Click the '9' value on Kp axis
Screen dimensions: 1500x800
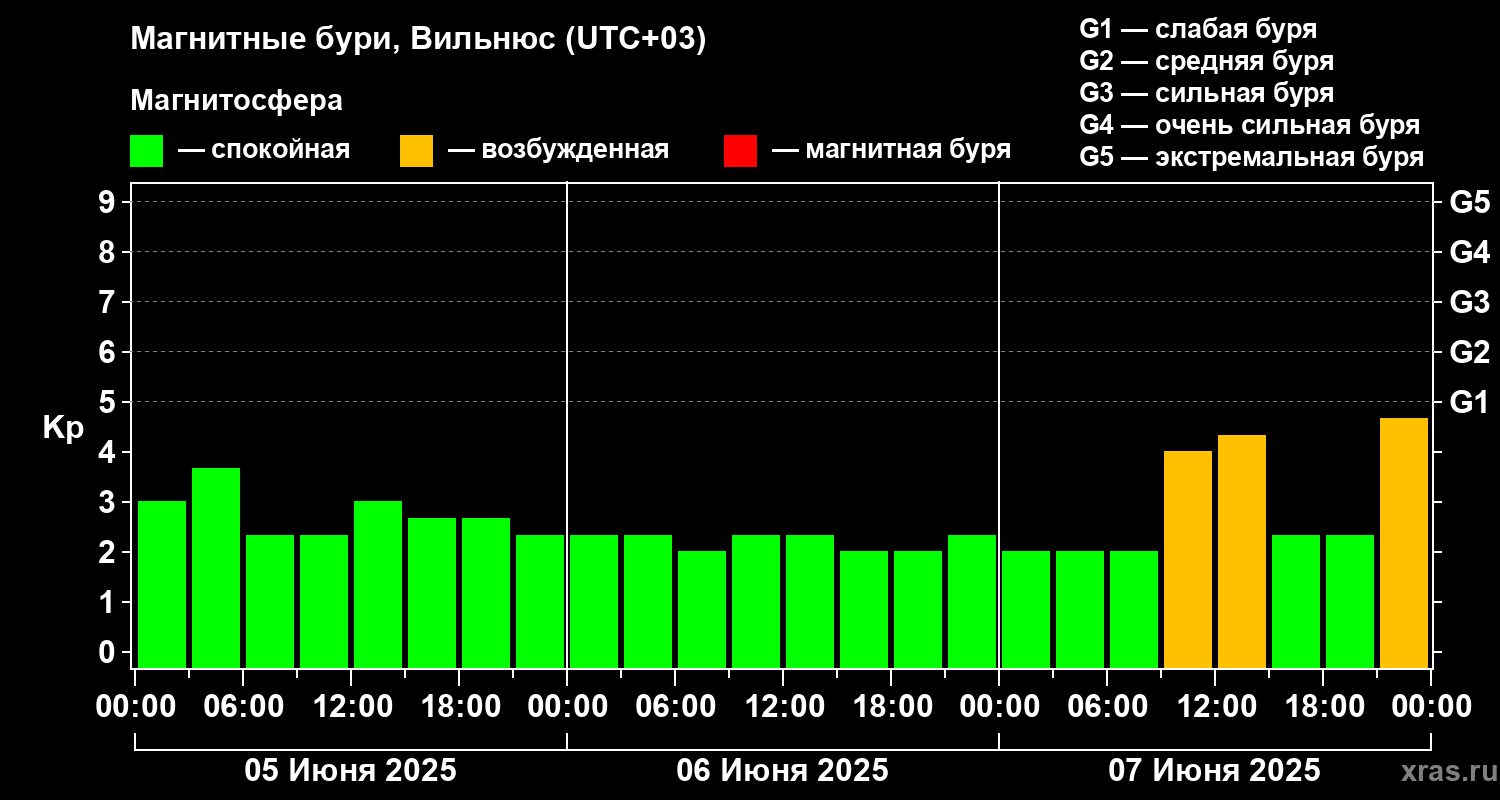(108, 202)
